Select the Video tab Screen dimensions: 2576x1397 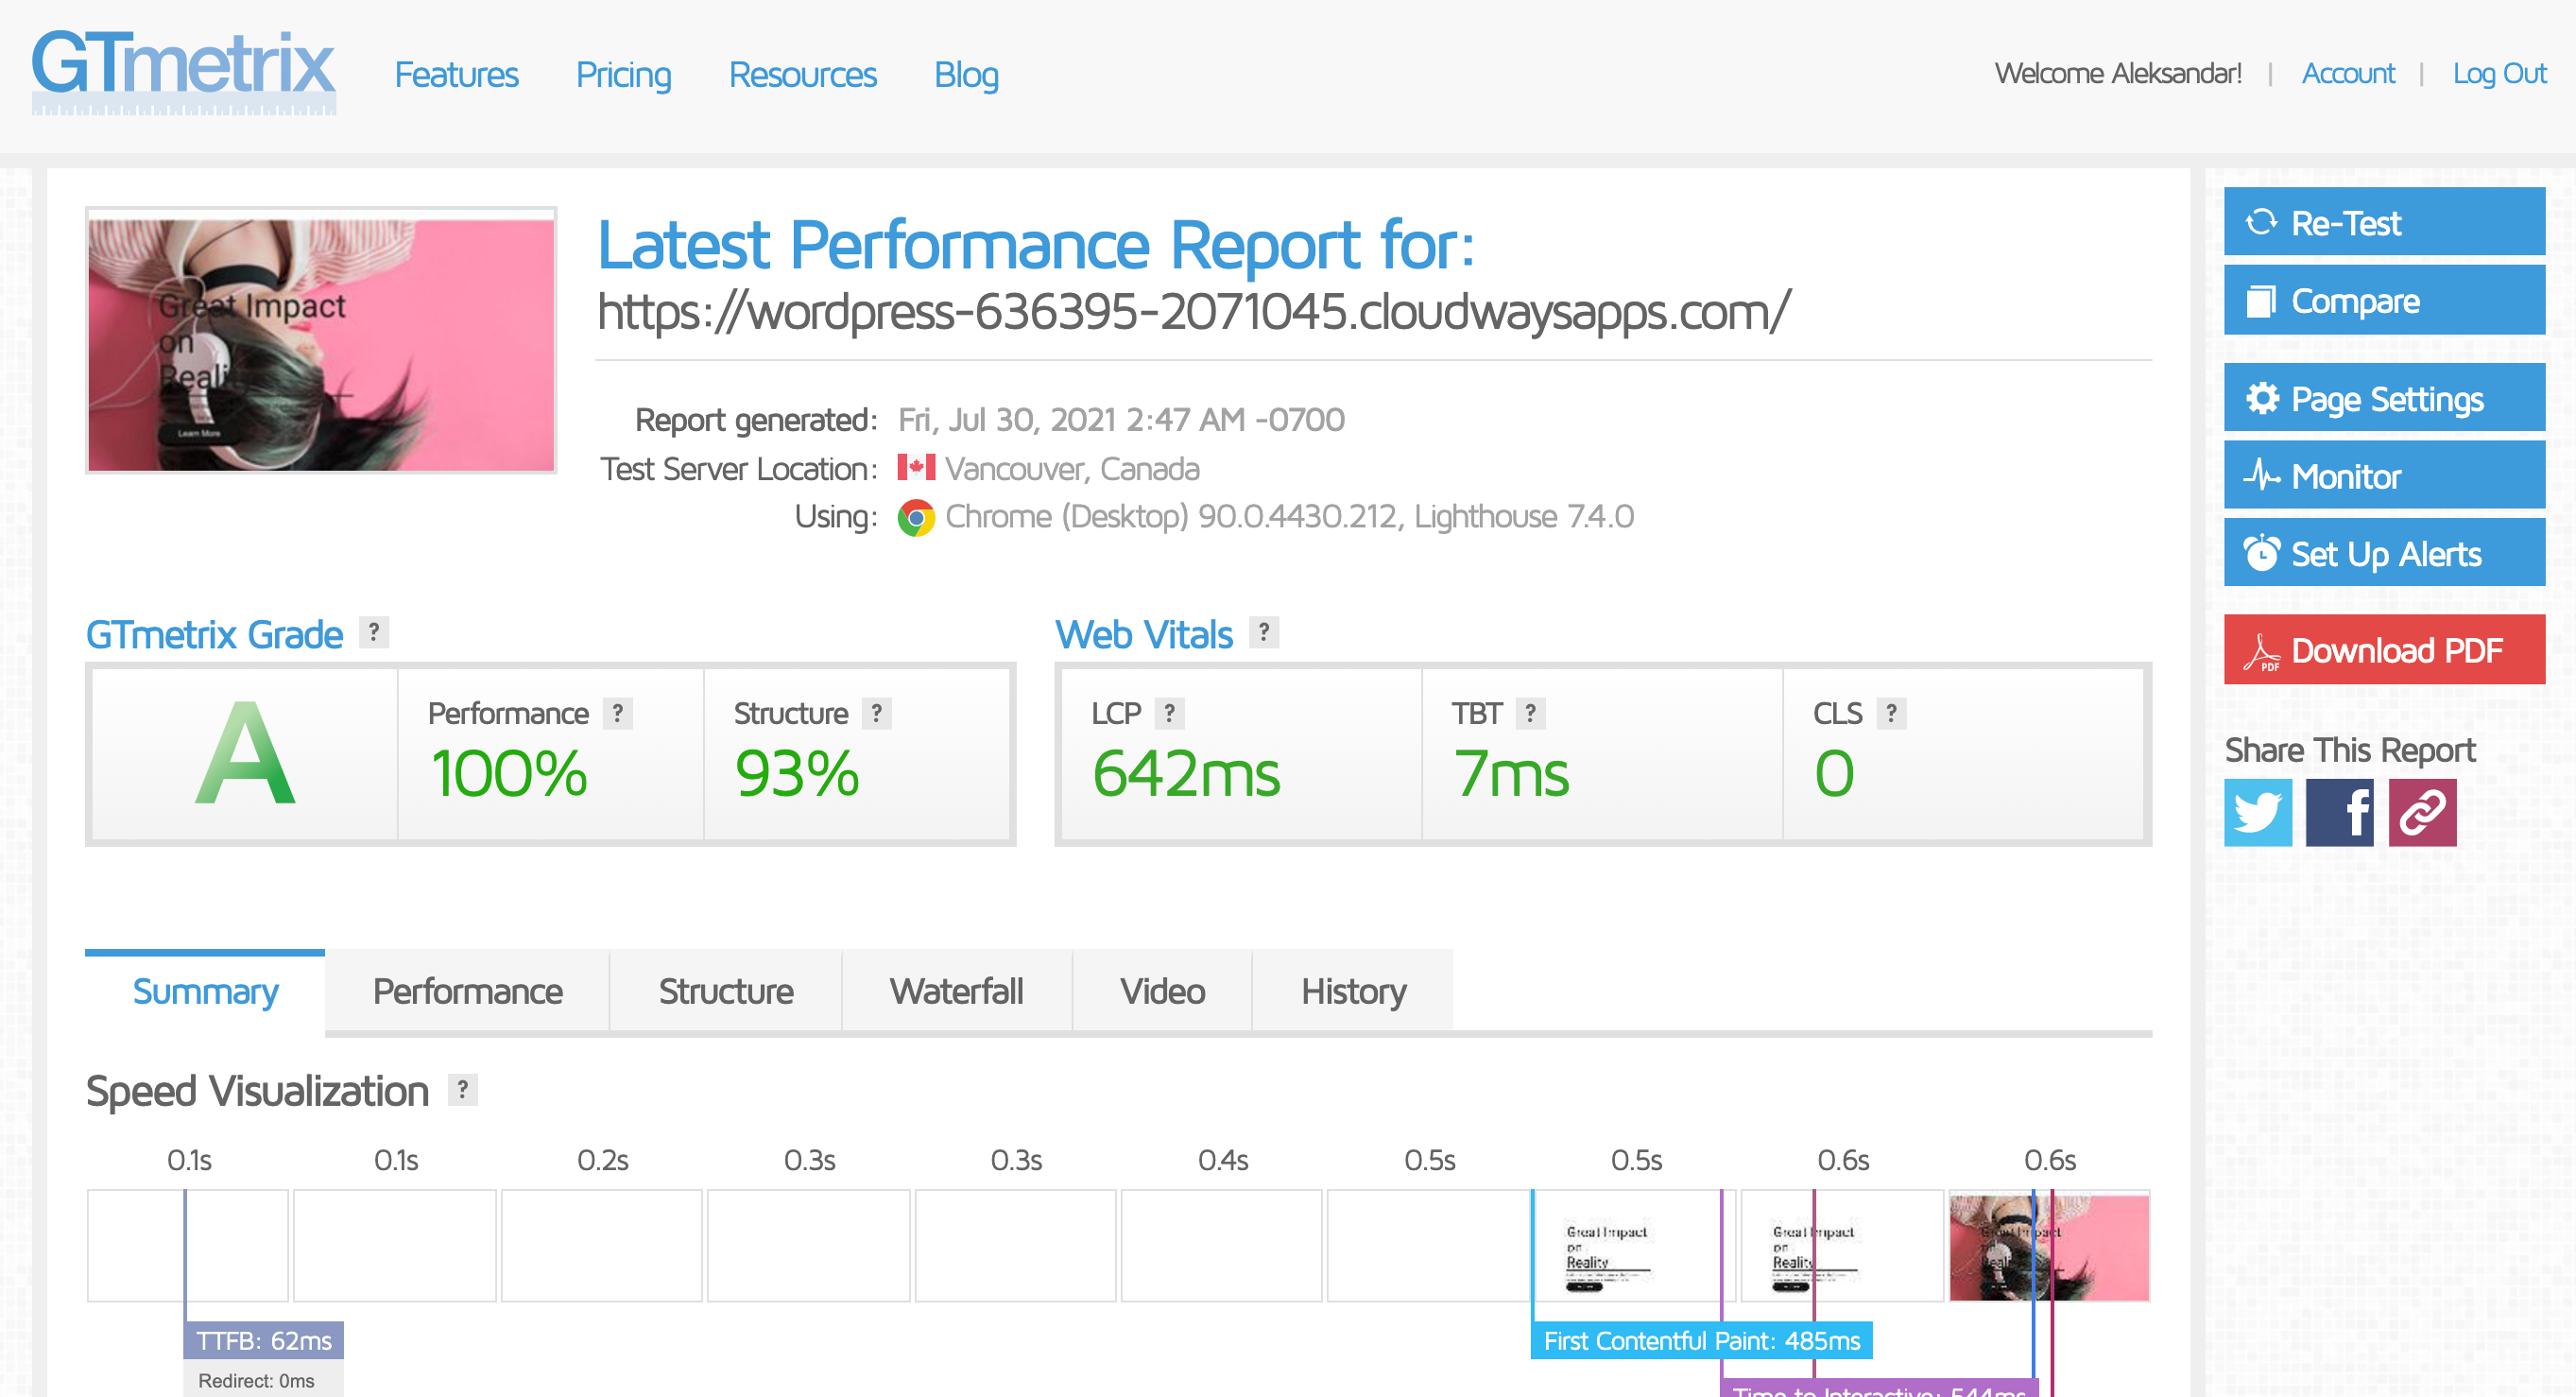tap(1161, 991)
